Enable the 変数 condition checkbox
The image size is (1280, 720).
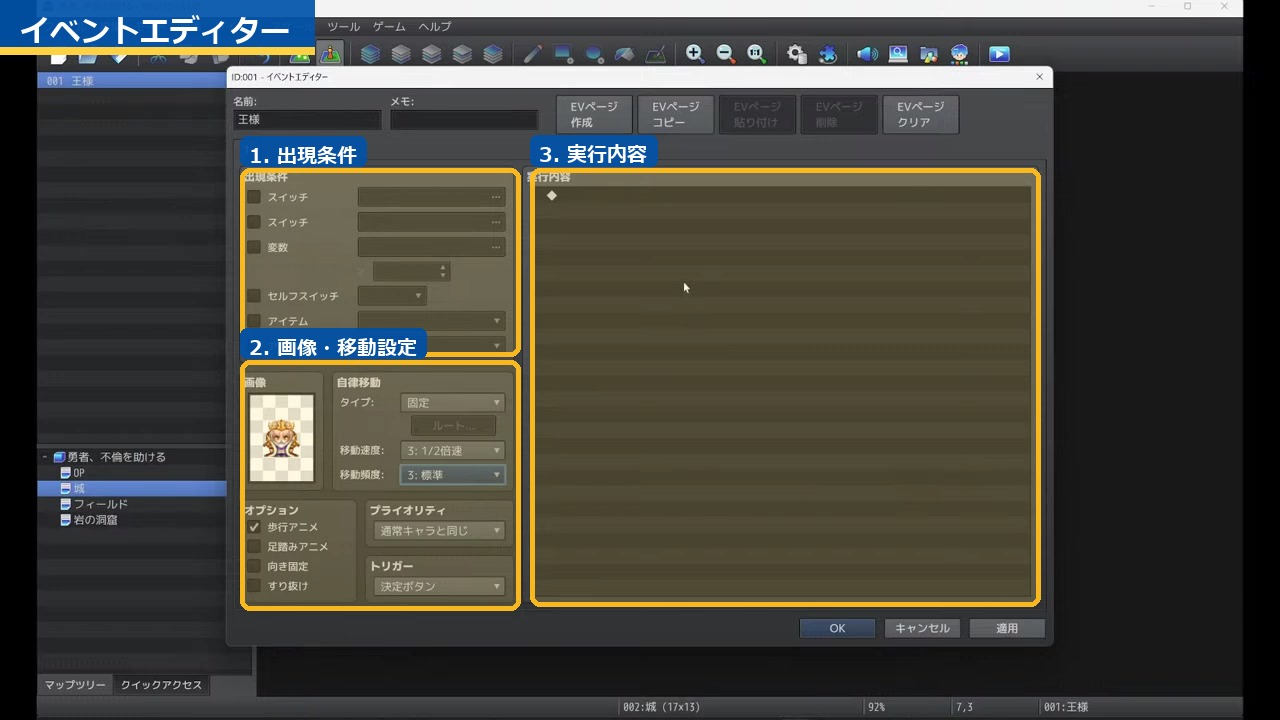(254, 247)
